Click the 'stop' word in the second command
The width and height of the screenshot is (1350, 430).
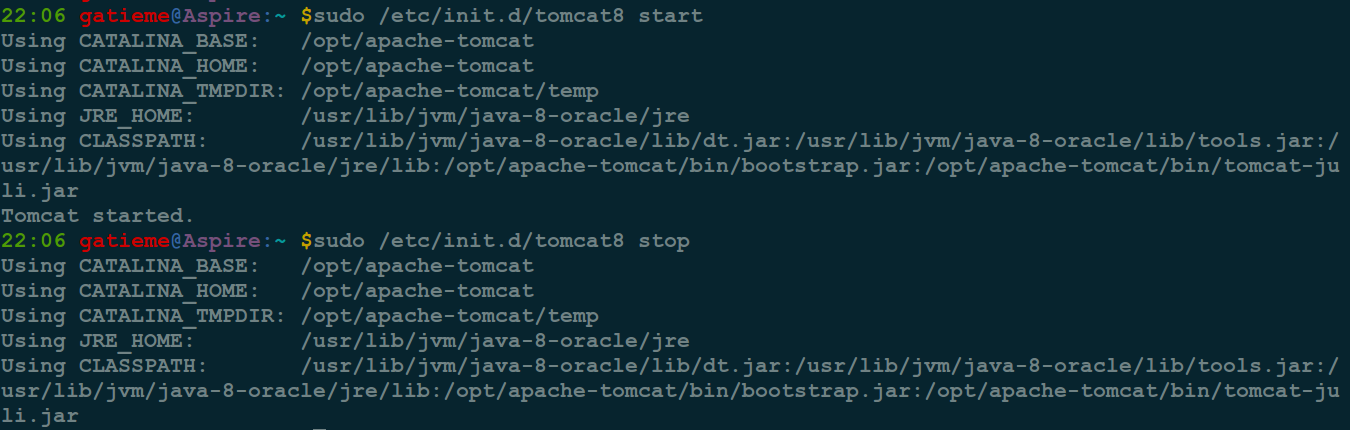tap(664, 241)
